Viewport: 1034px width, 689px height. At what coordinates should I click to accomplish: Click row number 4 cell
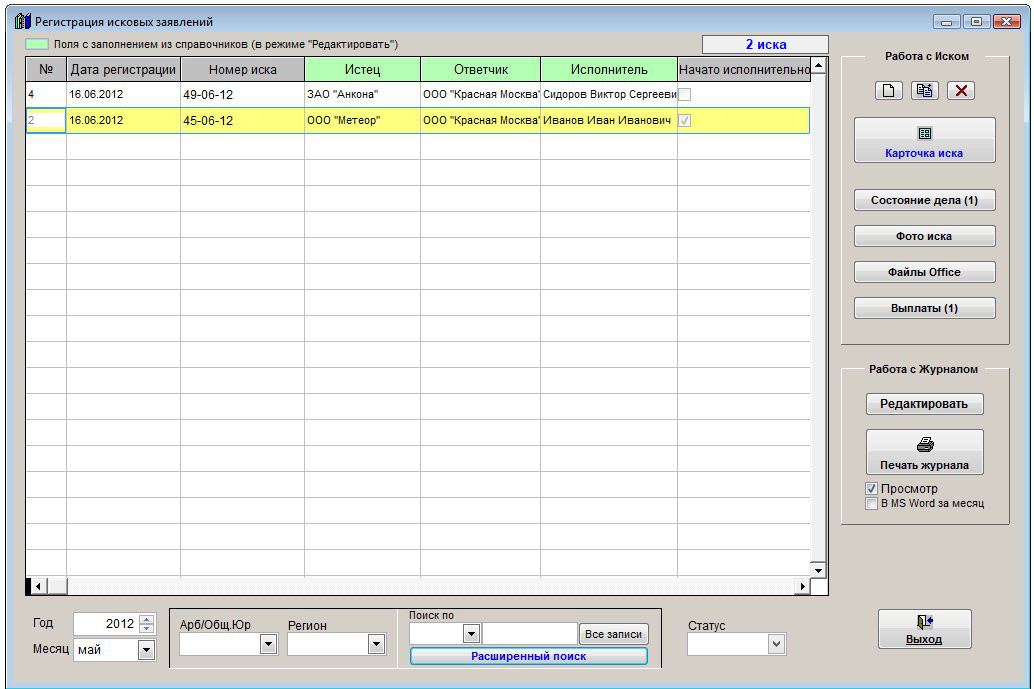46,94
